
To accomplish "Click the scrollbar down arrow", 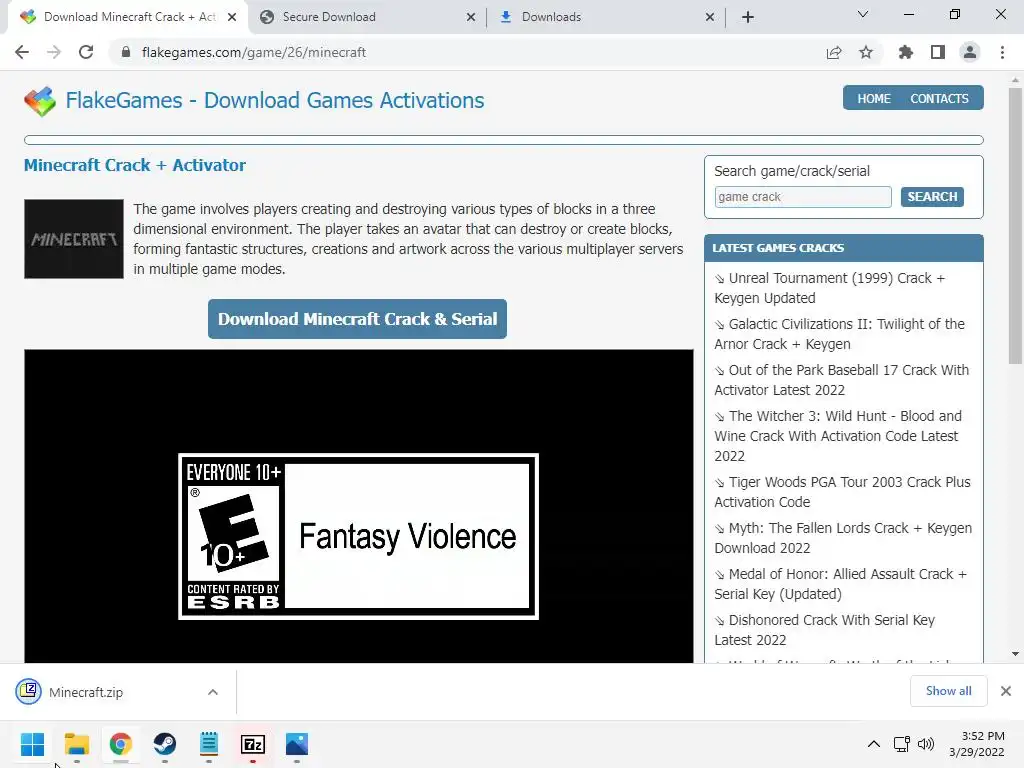I will [1015, 654].
